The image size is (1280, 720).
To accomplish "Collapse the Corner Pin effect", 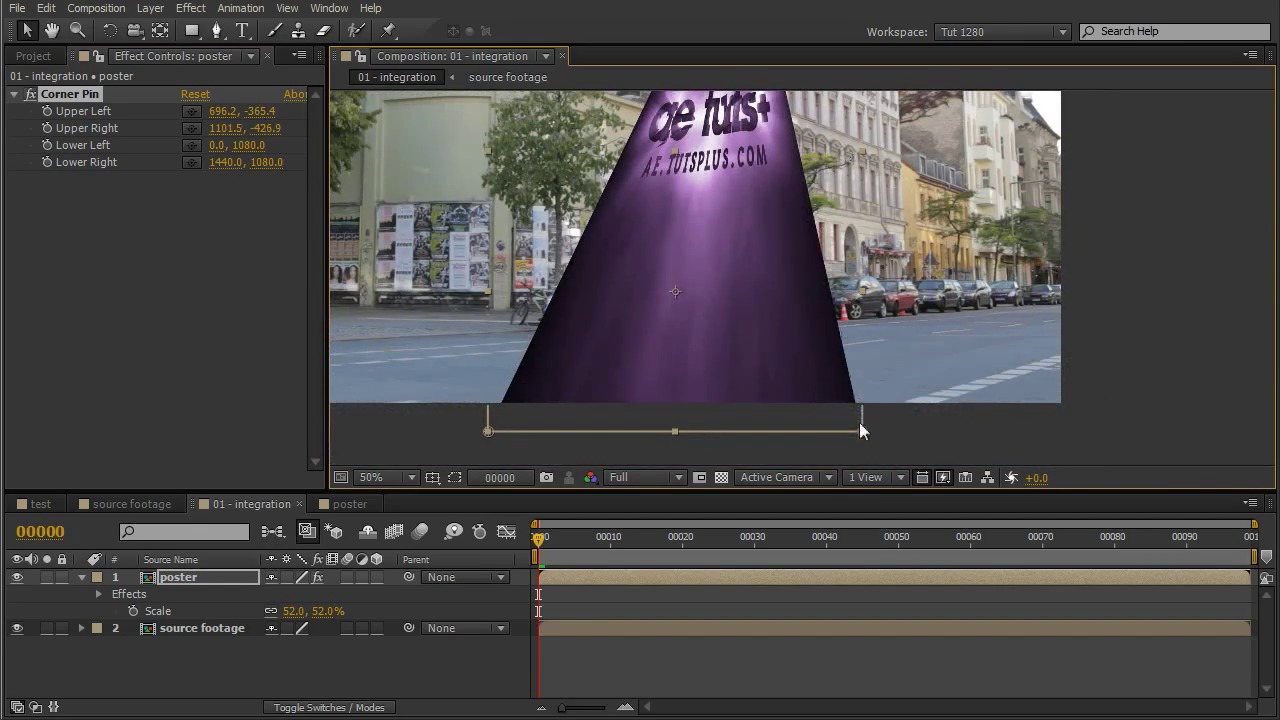I will pyautogui.click(x=14, y=94).
